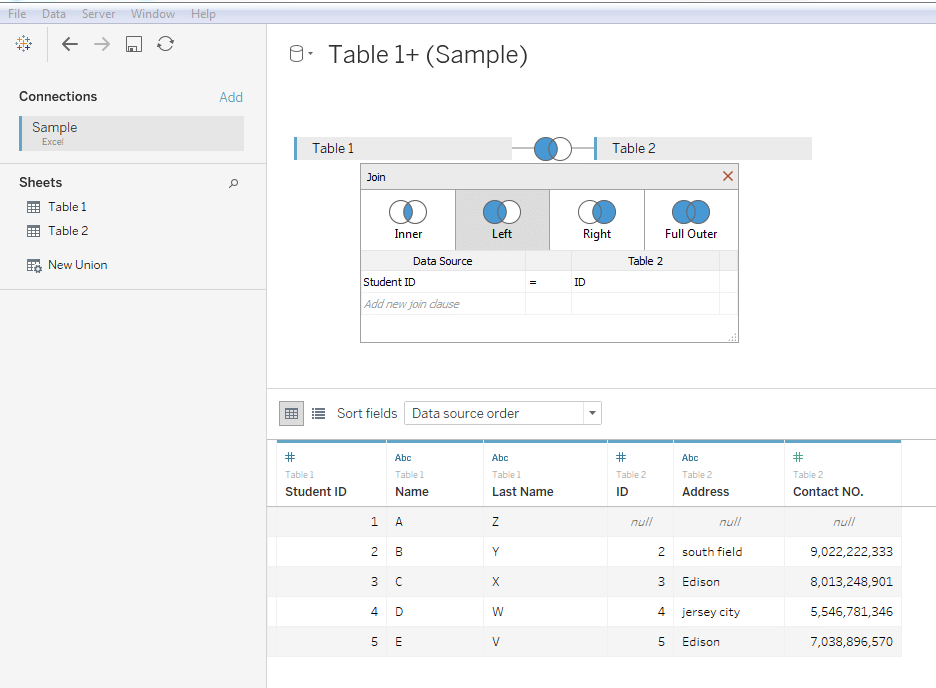Open the join operator equals dropdown

coord(533,283)
